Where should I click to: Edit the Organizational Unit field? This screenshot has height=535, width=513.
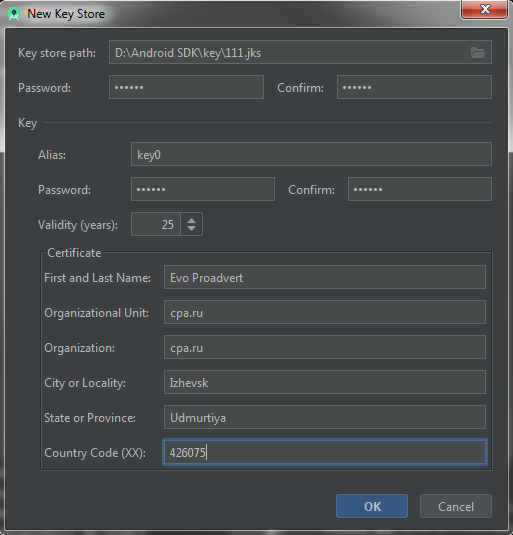click(x=325, y=312)
